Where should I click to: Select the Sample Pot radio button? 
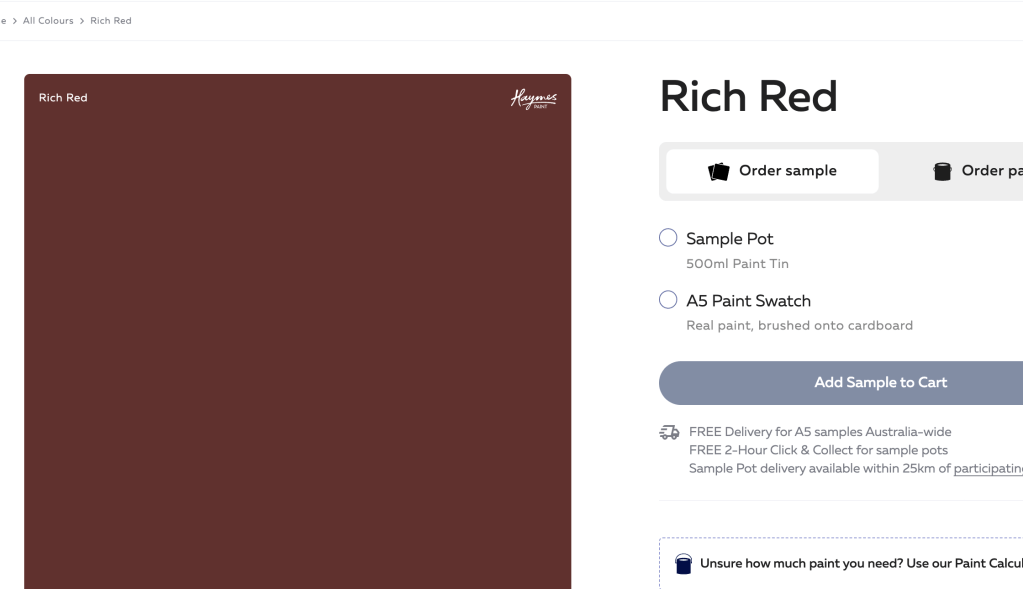click(668, 238)
